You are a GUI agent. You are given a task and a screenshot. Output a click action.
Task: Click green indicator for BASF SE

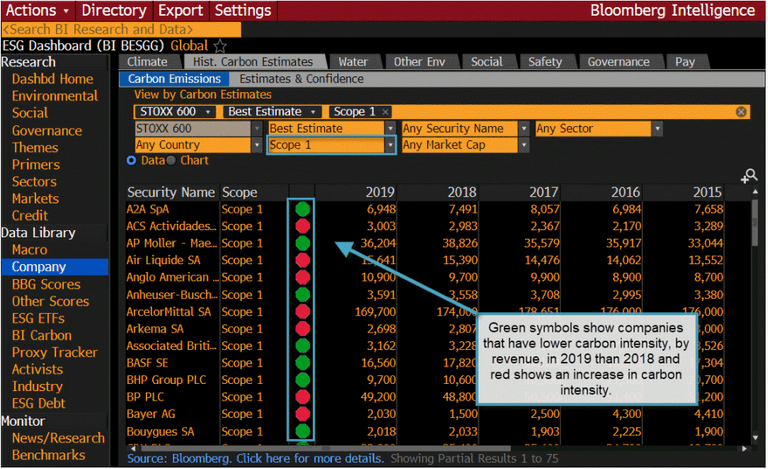click(303, 363)
